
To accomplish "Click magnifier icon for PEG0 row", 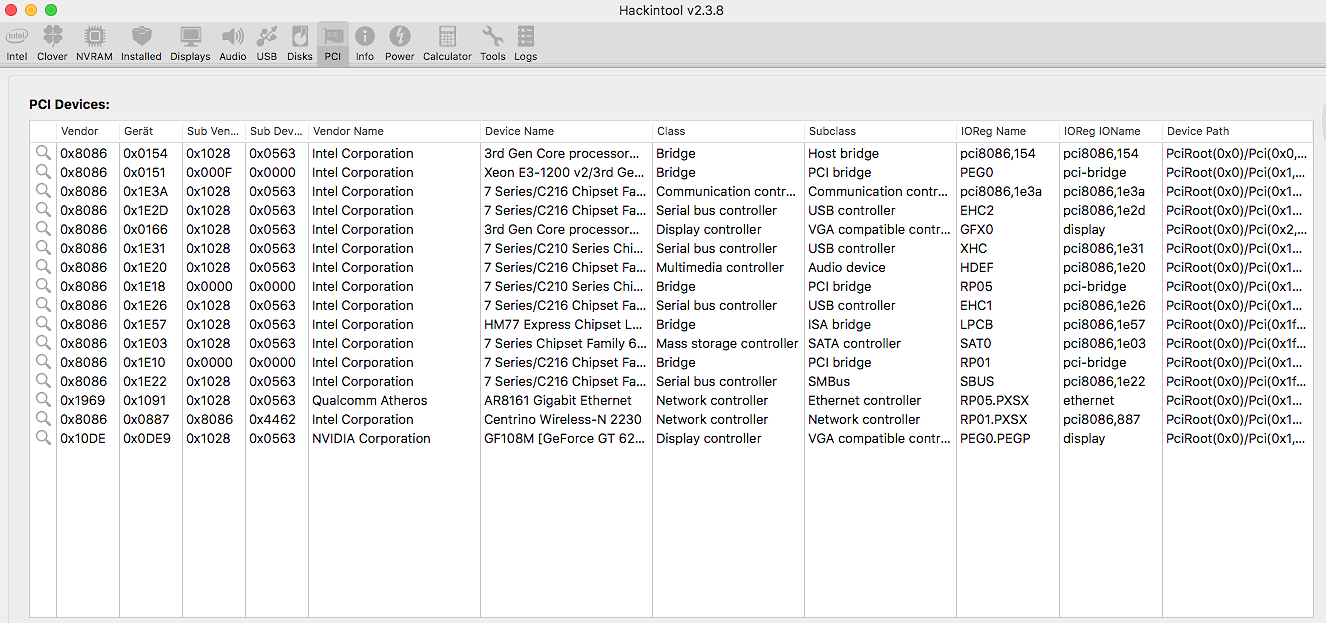I will point(43,172).
